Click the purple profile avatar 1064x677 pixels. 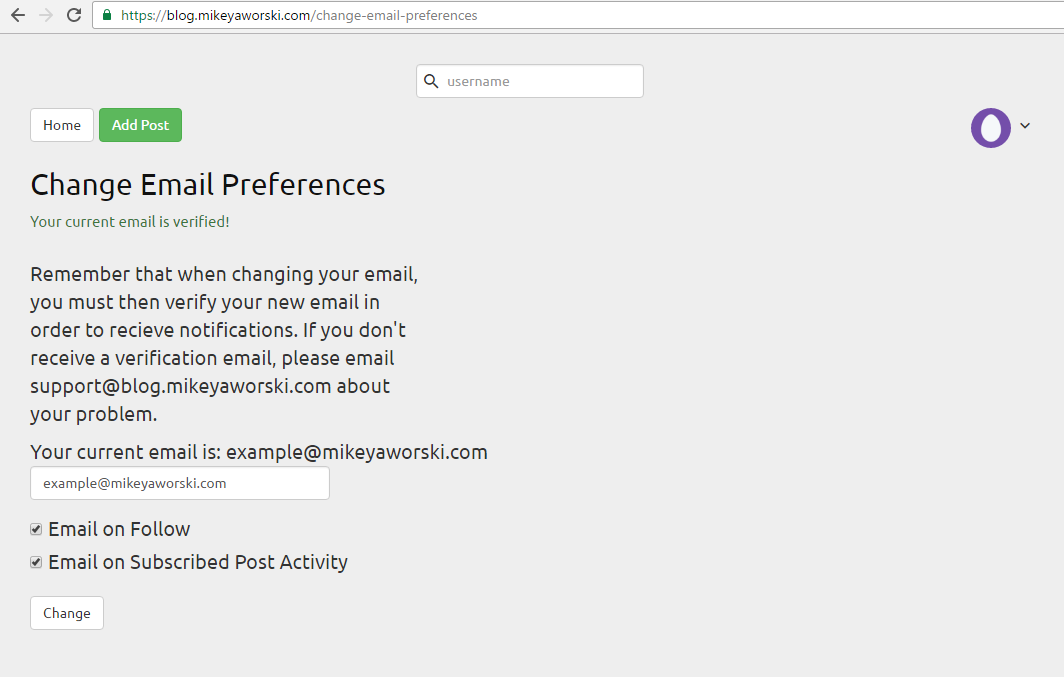[x=990, y=127]
